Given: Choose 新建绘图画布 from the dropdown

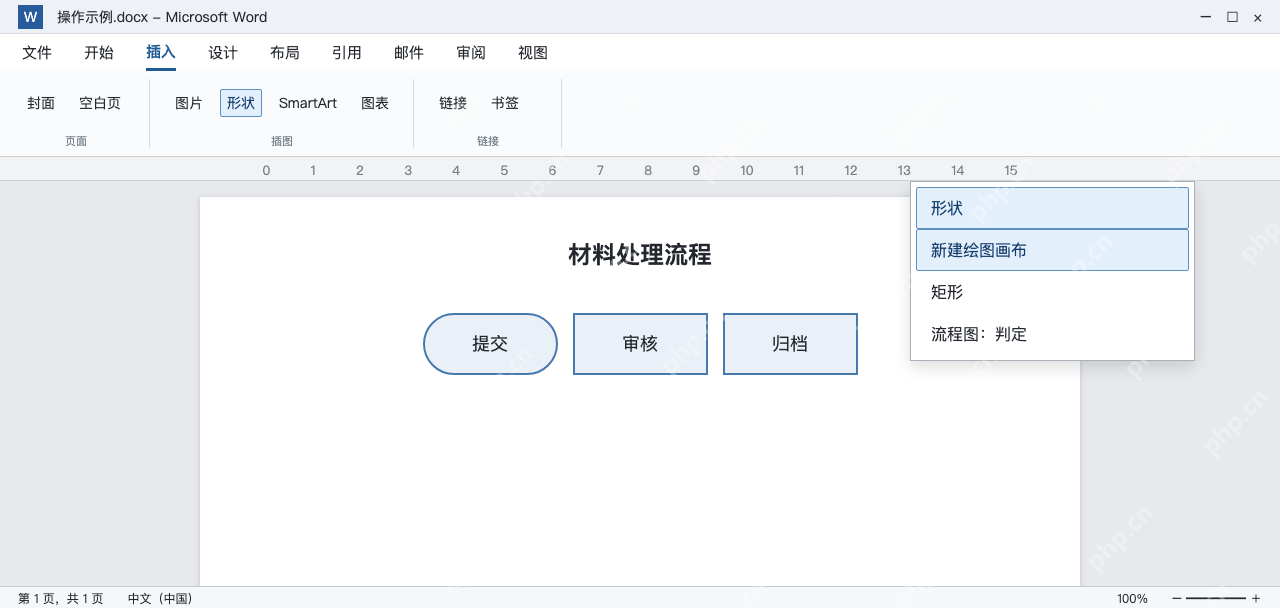Looking at the screenshot, I should pyautogui.click(x=1052, y=250).
